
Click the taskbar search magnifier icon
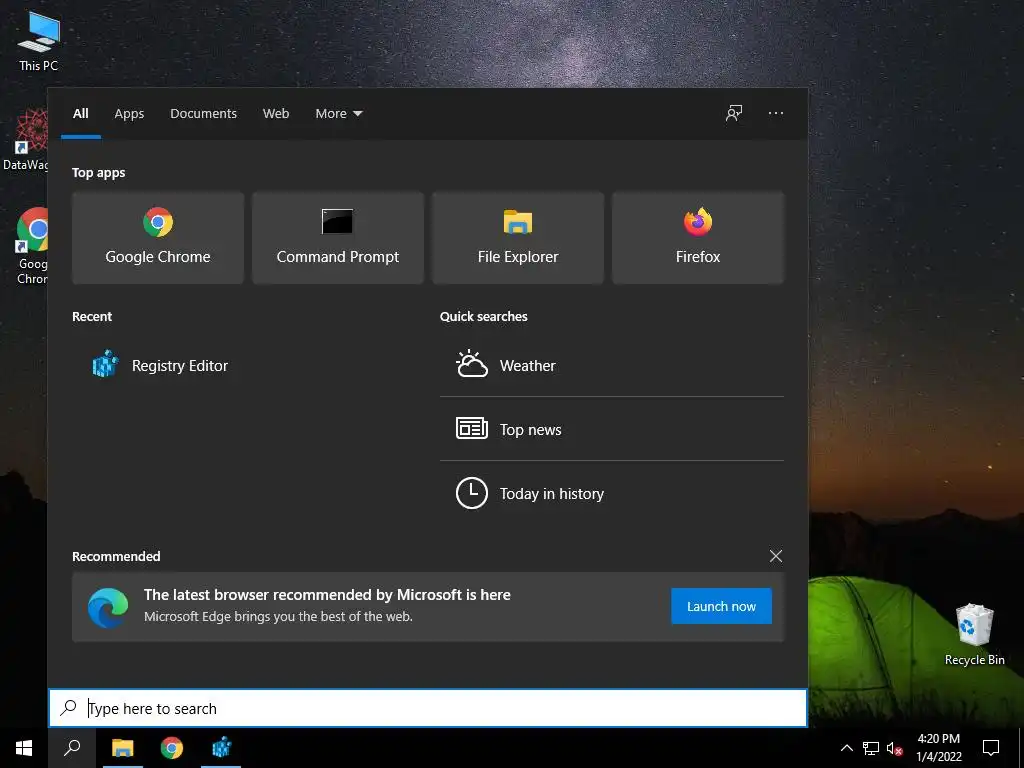(x=72, y=748)
